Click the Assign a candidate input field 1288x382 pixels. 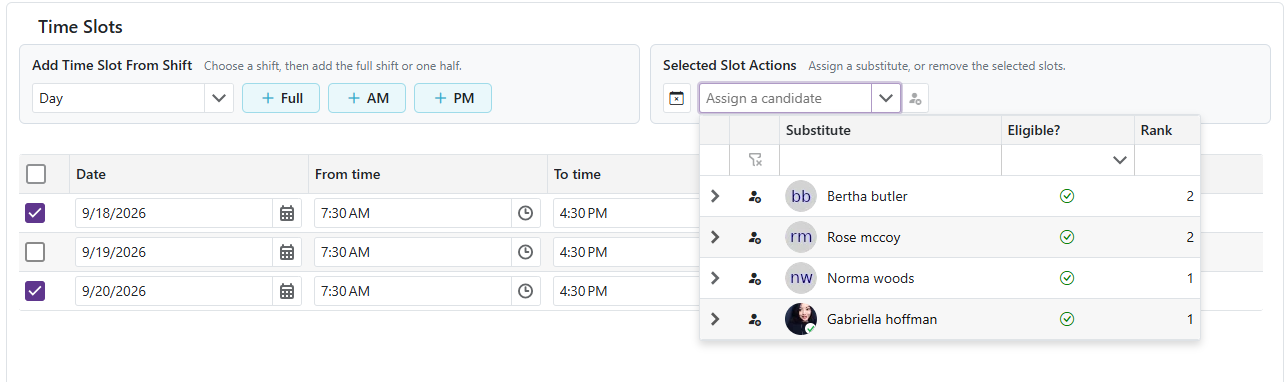(786, 98)
